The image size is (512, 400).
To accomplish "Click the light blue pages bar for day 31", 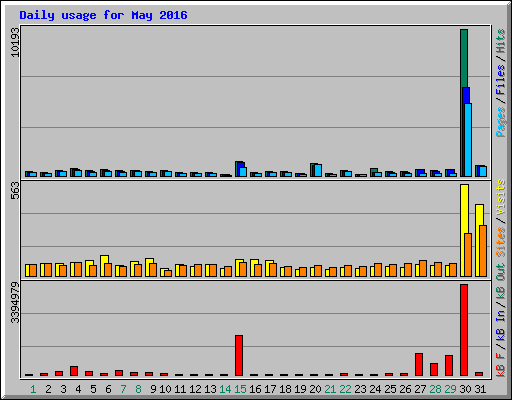I will [x=483, y=172].
